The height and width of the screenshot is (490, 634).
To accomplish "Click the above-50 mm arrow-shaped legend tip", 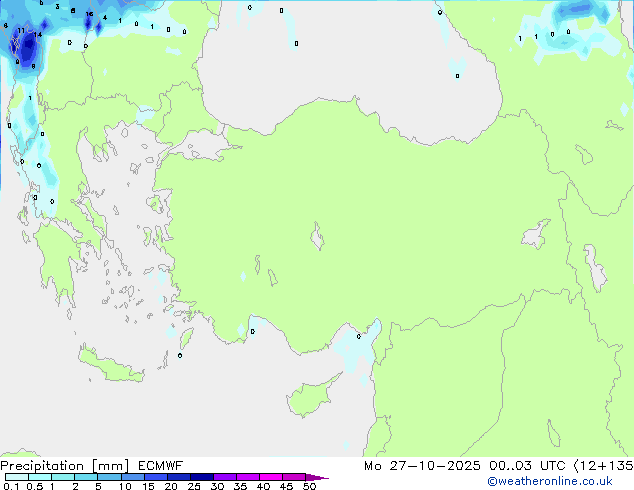I will 317,477.
